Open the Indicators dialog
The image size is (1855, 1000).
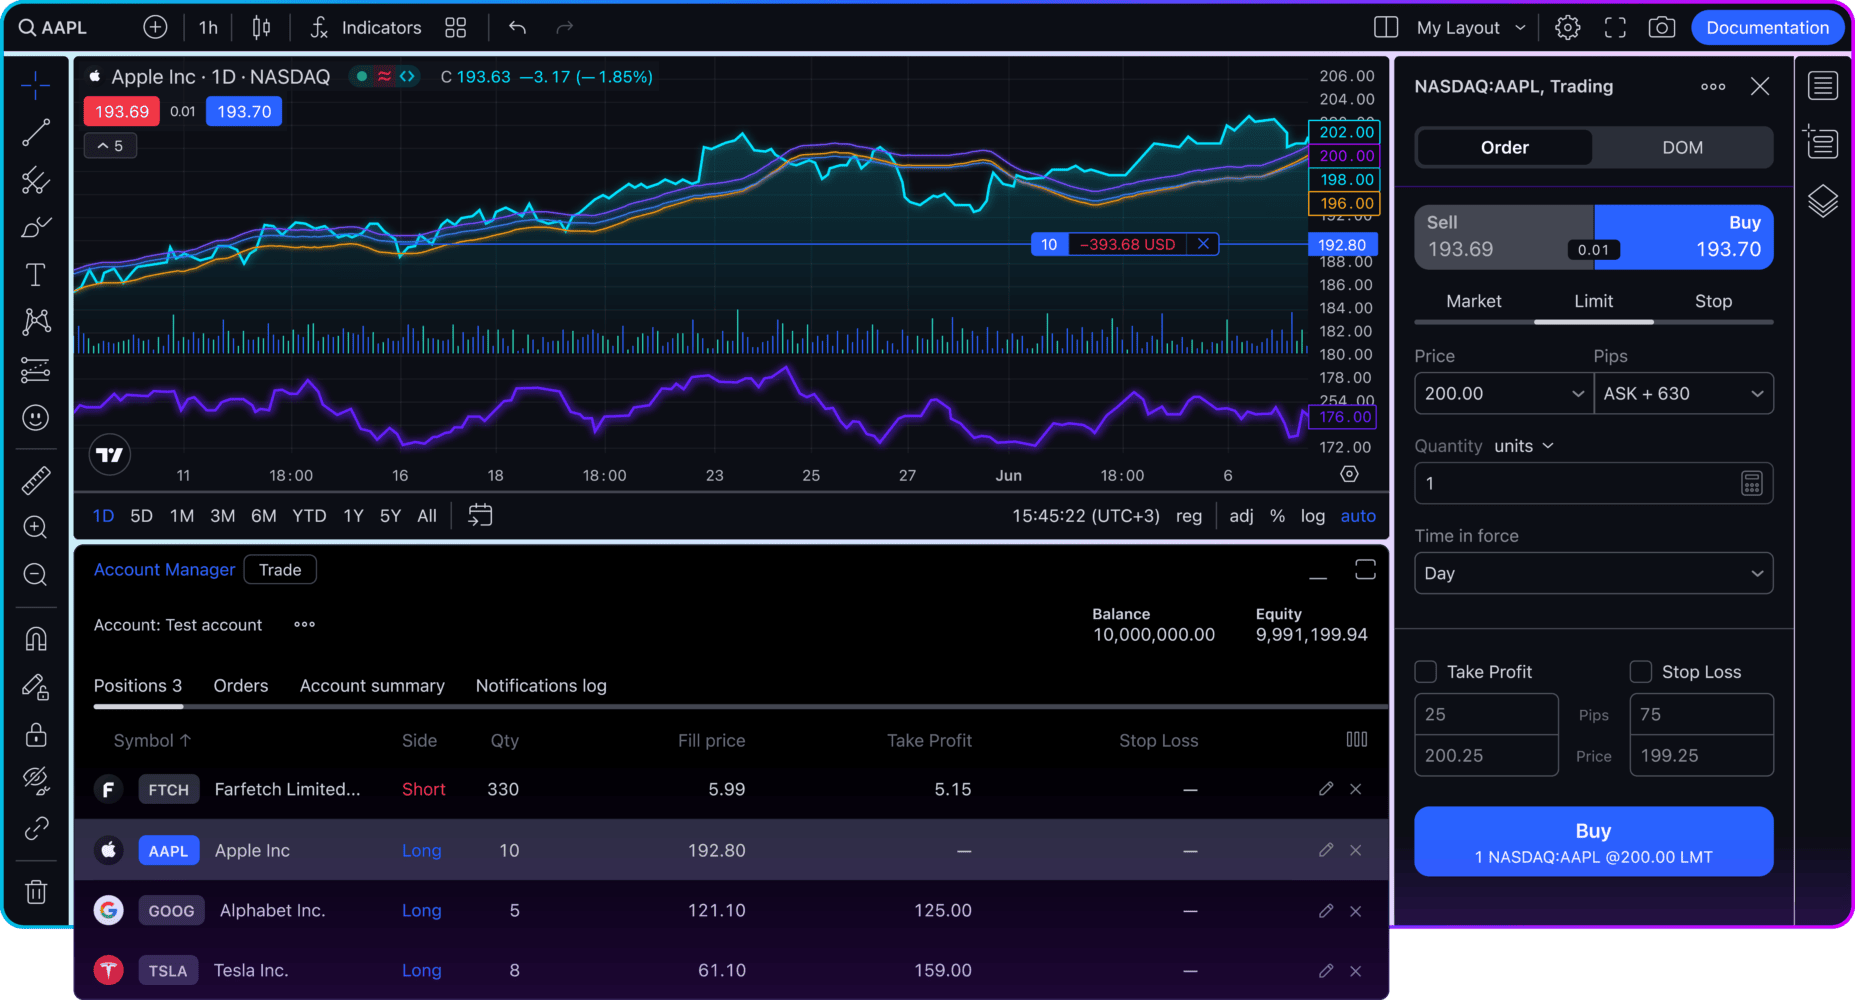click(x=365, y=27)
